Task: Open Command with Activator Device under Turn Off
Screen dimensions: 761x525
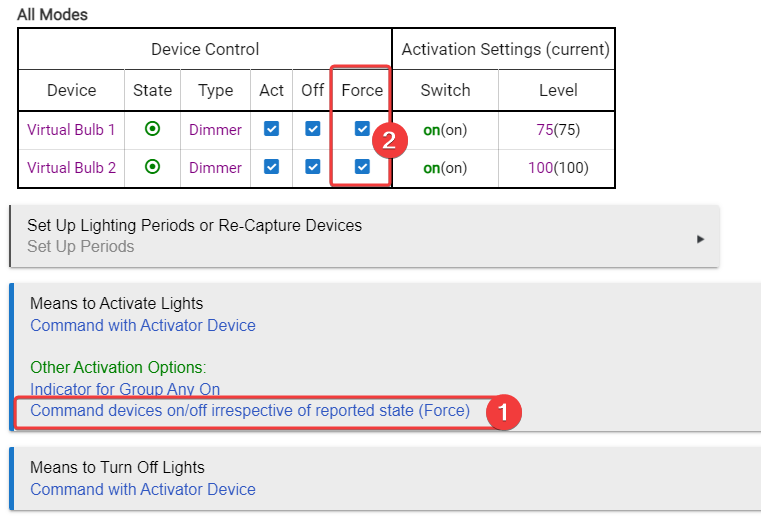Action: tap(143, 489)
